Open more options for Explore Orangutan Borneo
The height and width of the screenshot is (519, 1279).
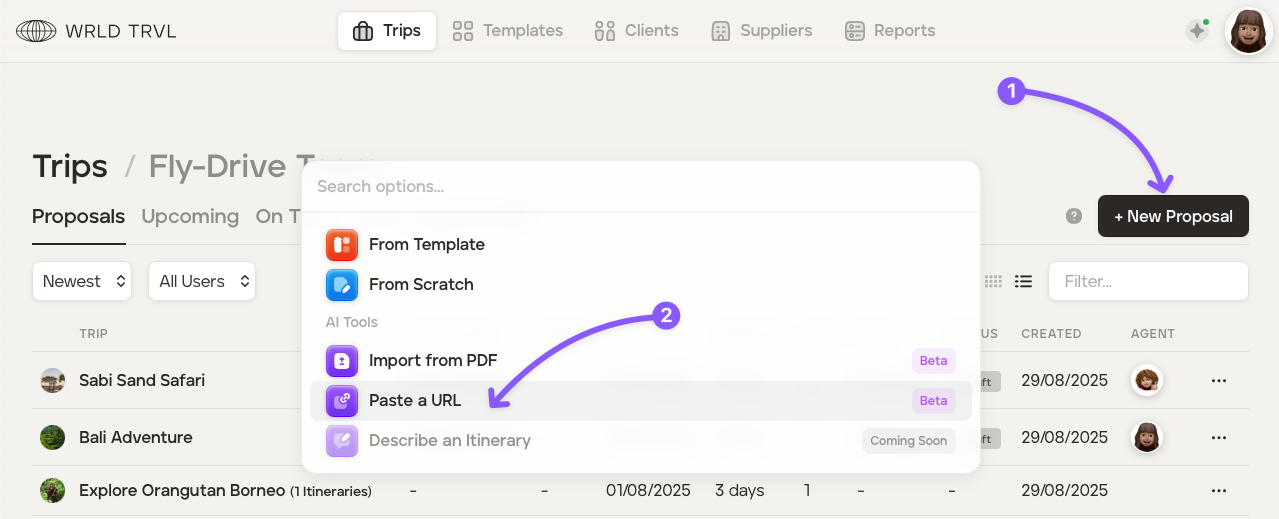tap(1218, 491)
